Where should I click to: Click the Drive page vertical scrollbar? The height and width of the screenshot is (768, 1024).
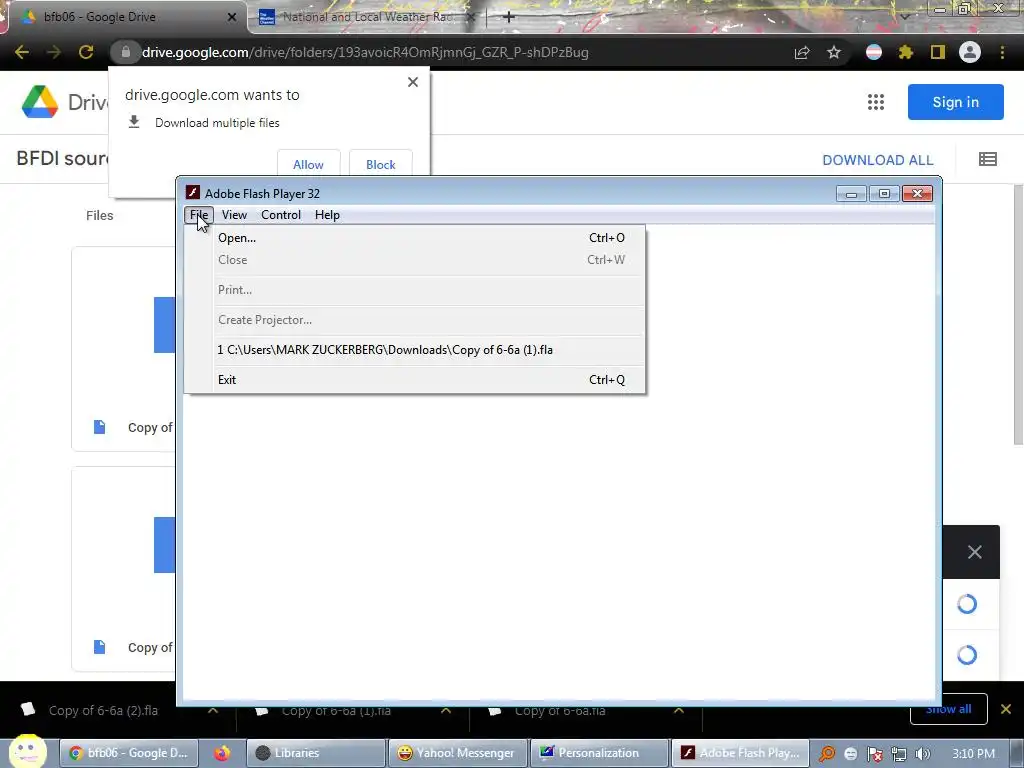pyautogui.click(x=1018, y=313)
